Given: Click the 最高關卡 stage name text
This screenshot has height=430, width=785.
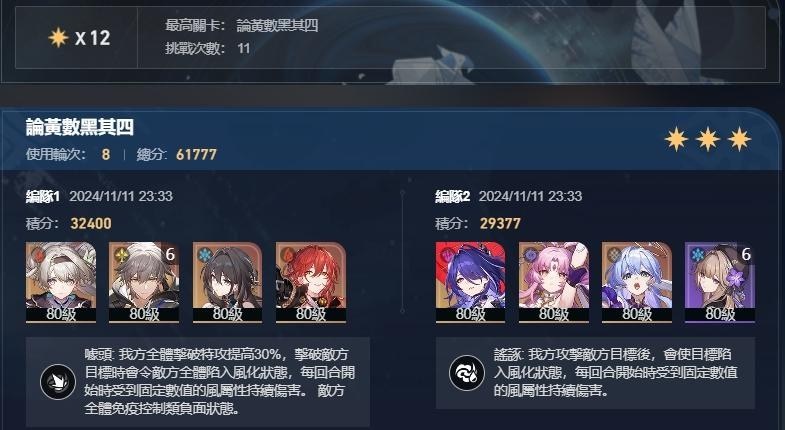Looking at the screenshot, I should click(277, 25).
